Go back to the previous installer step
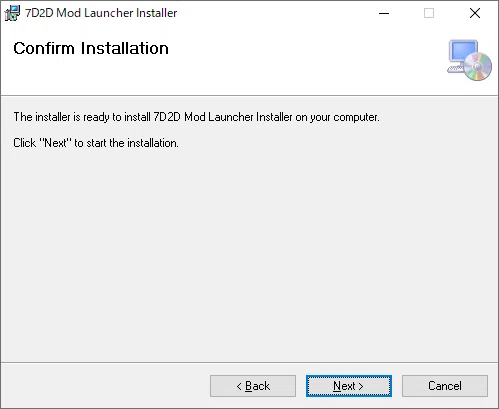Screen dimensions: 499x409 253,386
